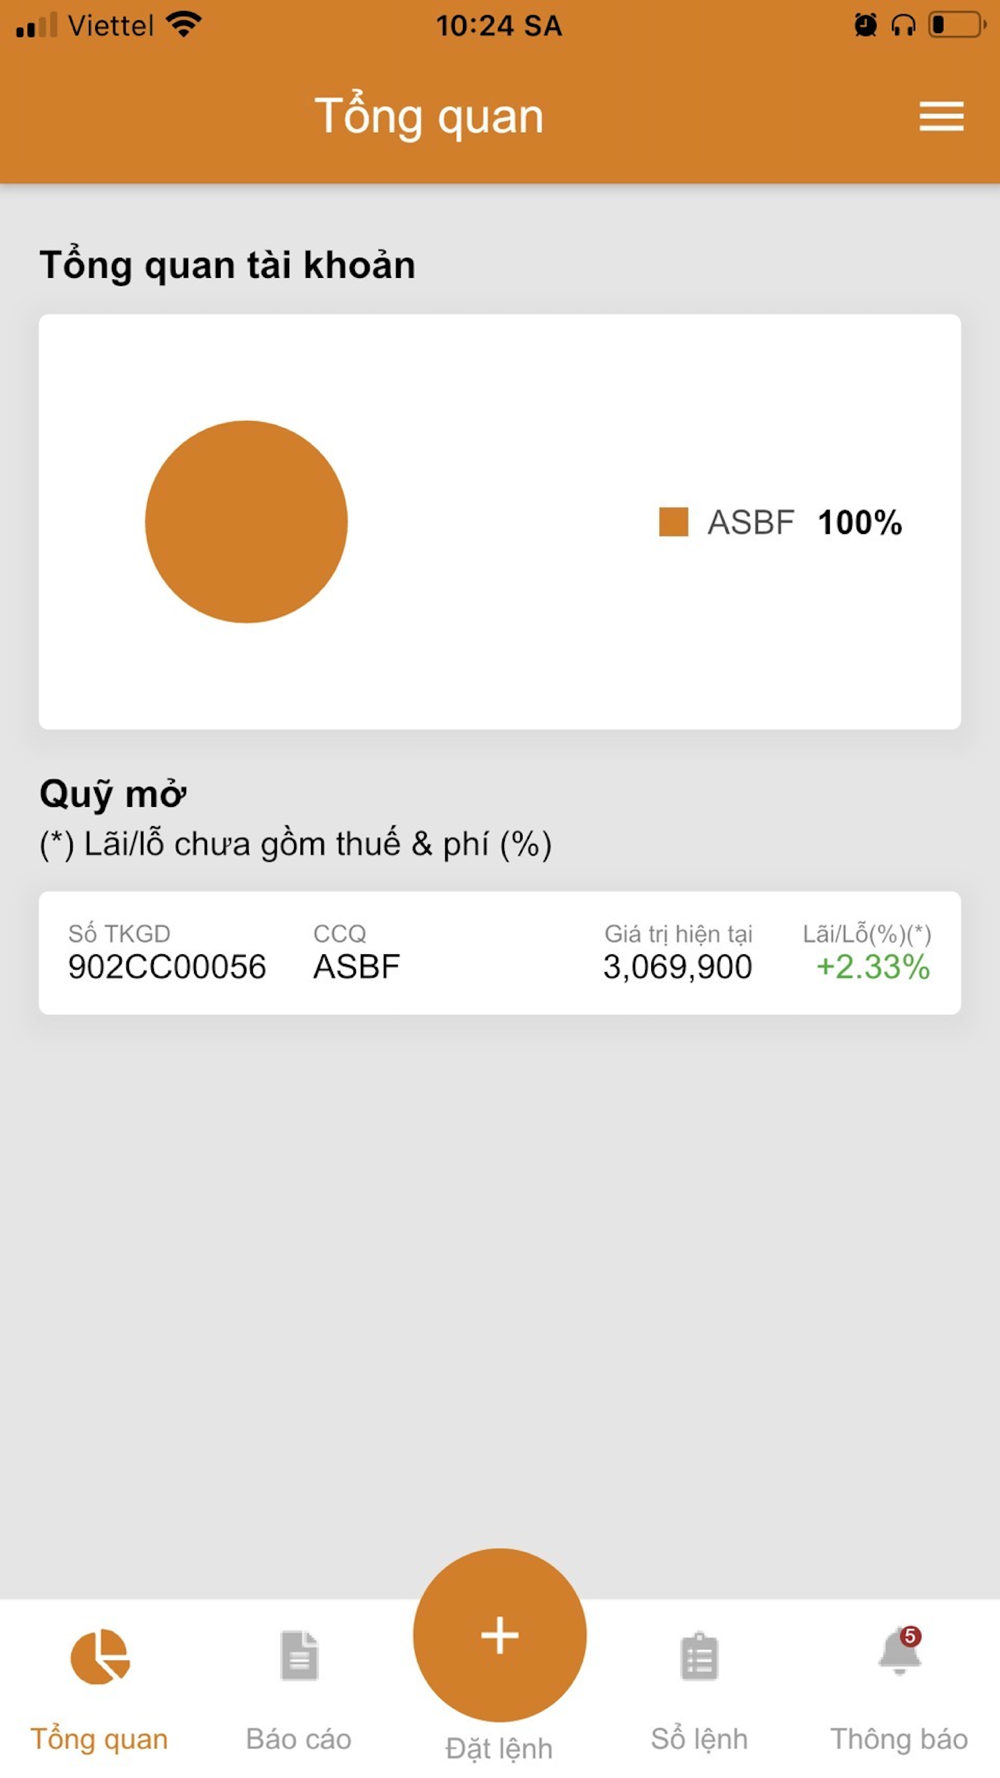Image resolution: width=1000 pixels, height=1778 pixels.
Task: Tap the orange plus Đặt lệnh button
Action: point(499,1635)
